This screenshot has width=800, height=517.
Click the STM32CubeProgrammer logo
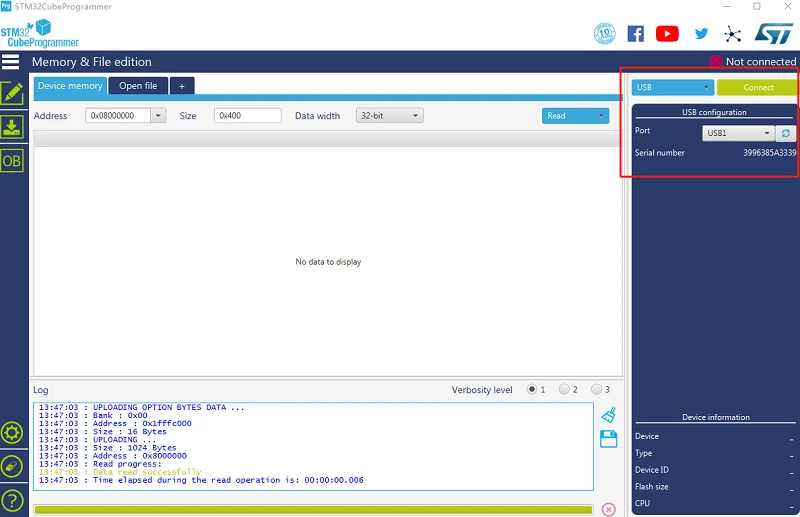(40, 34)
